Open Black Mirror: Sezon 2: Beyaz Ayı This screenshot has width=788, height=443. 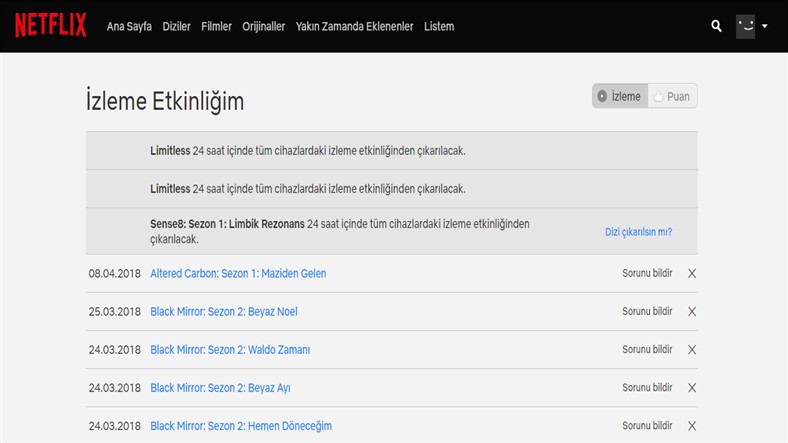(220, 388)
